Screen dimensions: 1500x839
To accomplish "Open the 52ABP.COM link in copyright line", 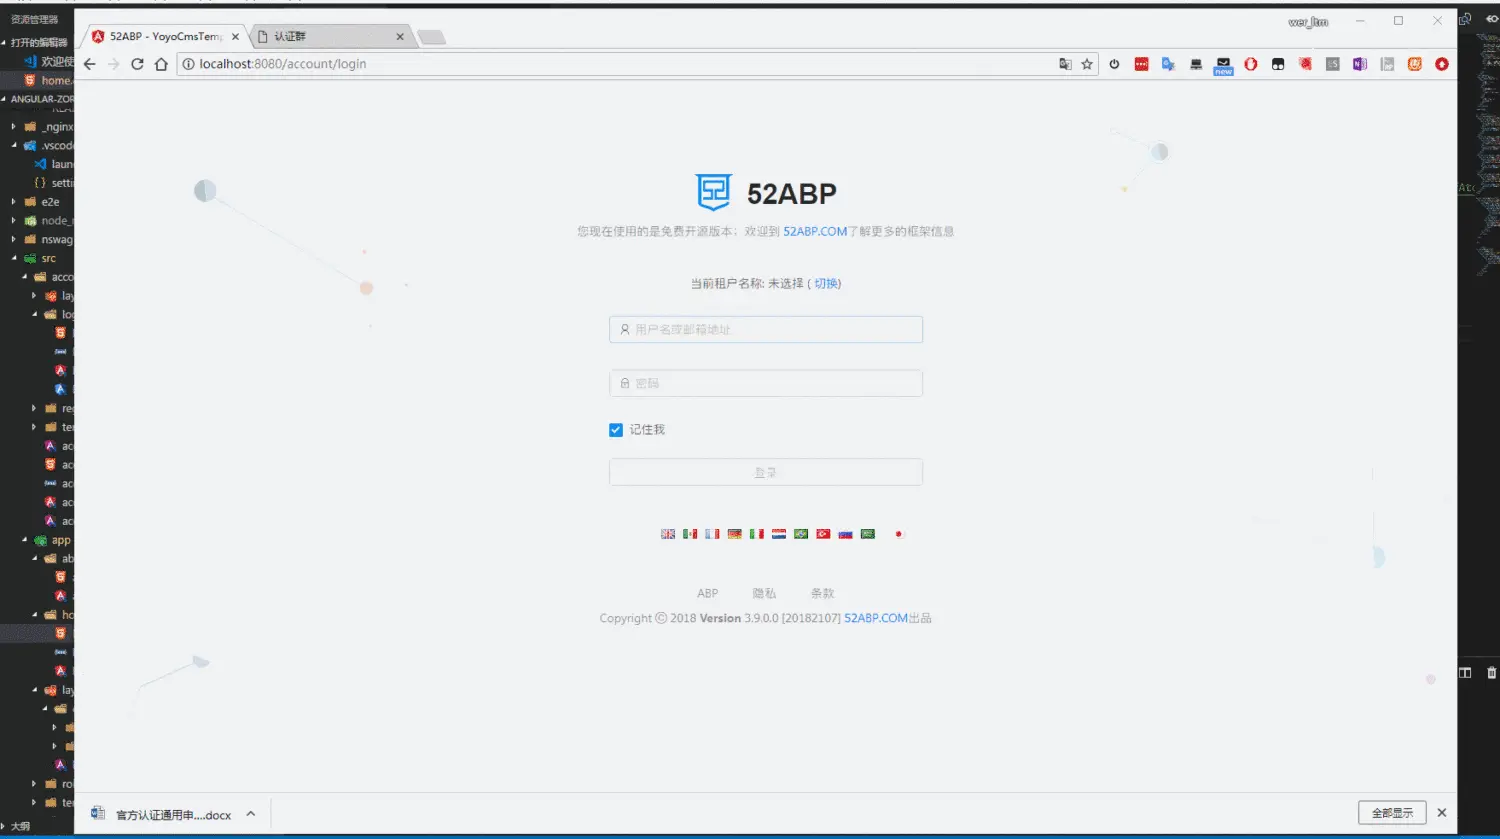I will pyautogui.click(x=876, y=618).
